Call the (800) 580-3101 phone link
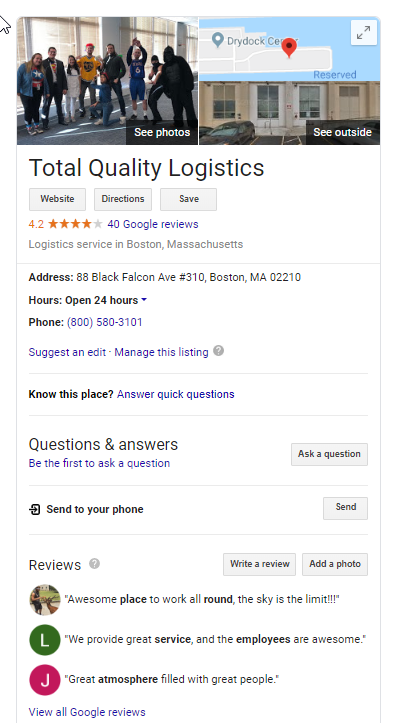This screenshot has width=400, height=723. [105, 322]
